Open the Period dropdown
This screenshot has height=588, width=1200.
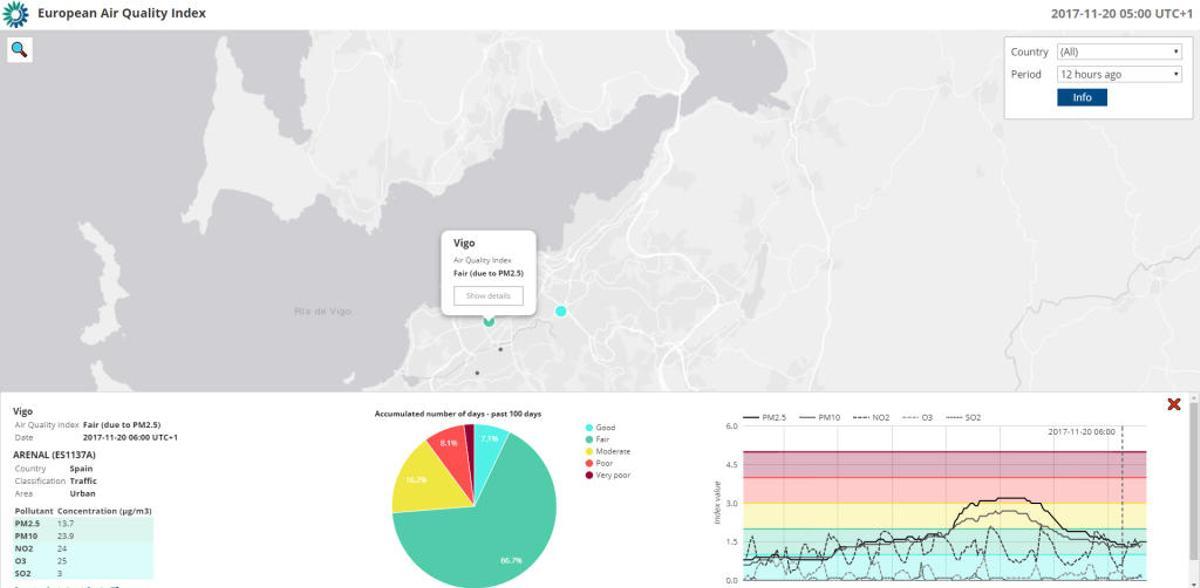tap(1120, 74)
